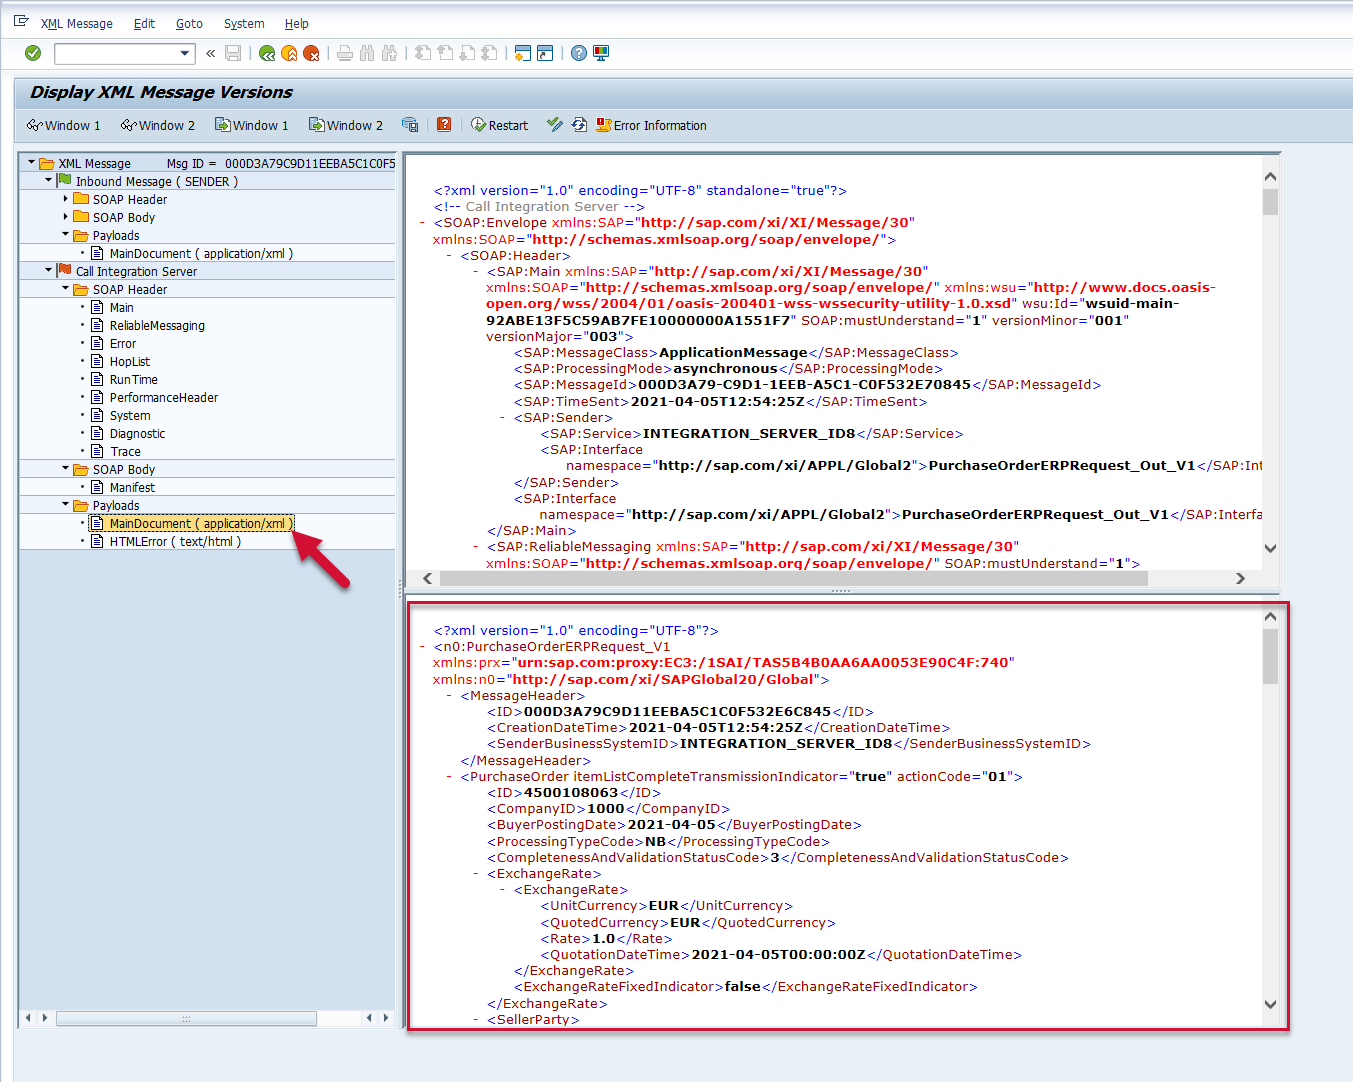Click scroll-down arrow in bottom XML pane
The width and height of the screenshot is (1353, 1082).
[1270, 1004]
